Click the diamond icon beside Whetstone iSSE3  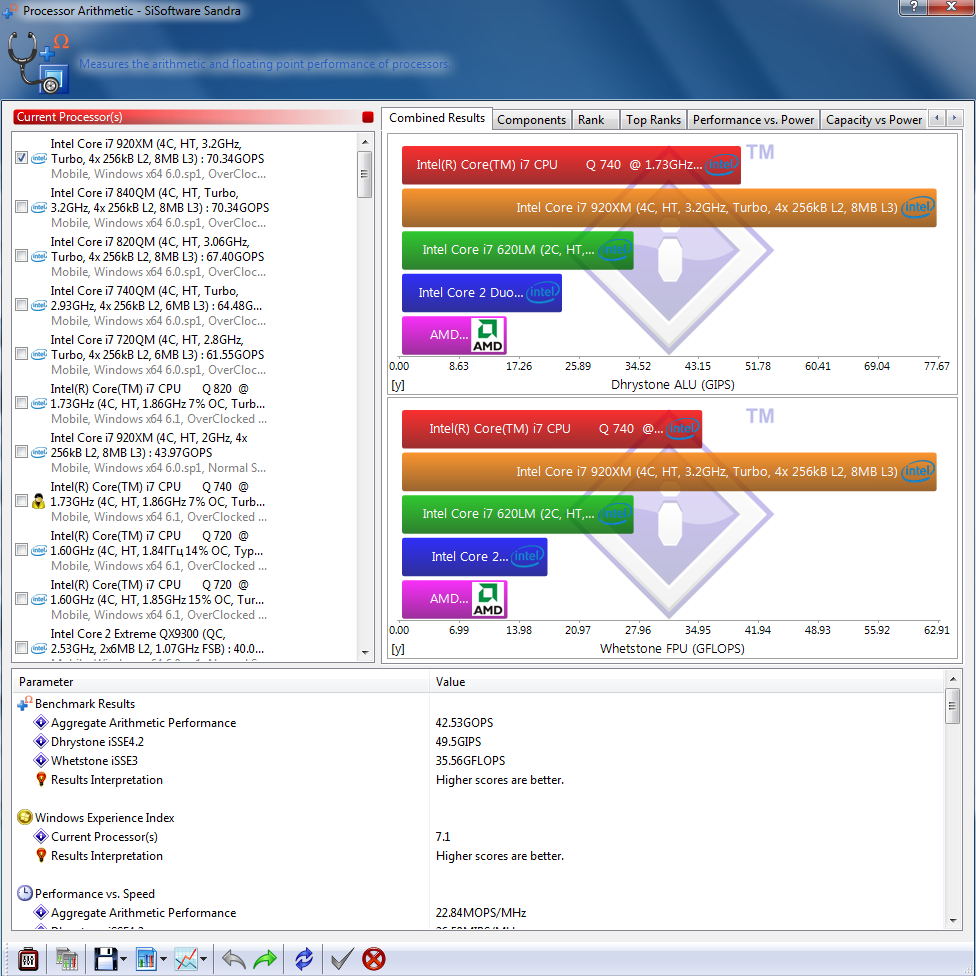pyautogui.click(x=41, y=761)
